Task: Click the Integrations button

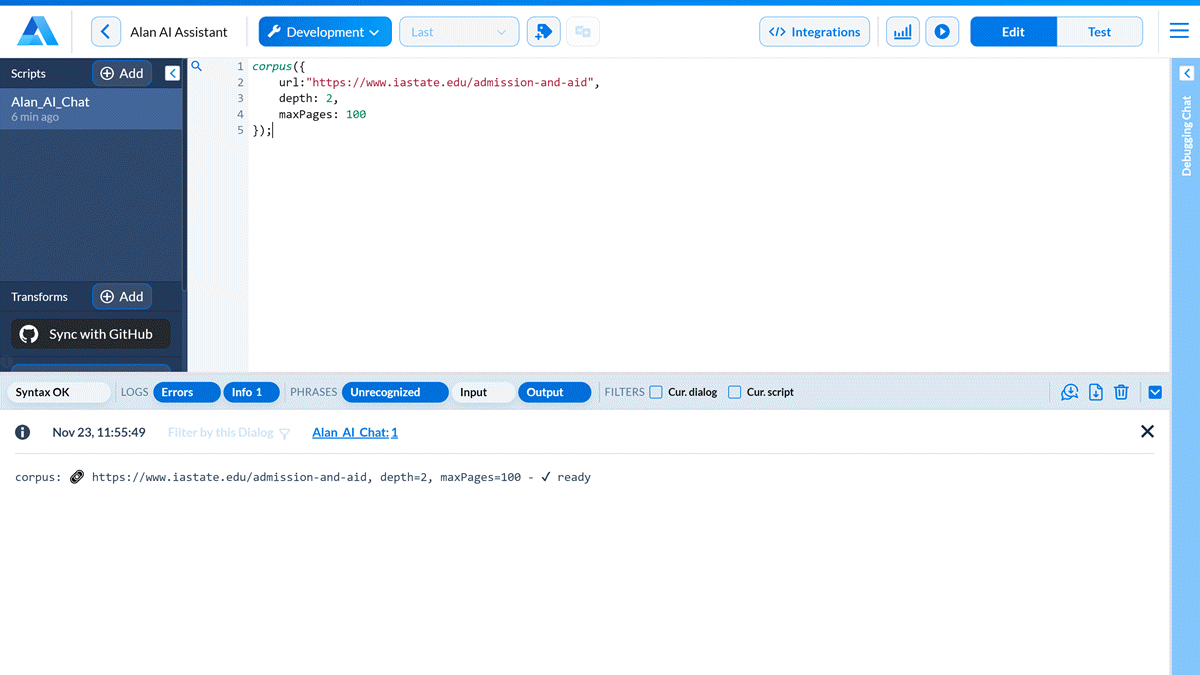Action: click(x=814, y=32)
